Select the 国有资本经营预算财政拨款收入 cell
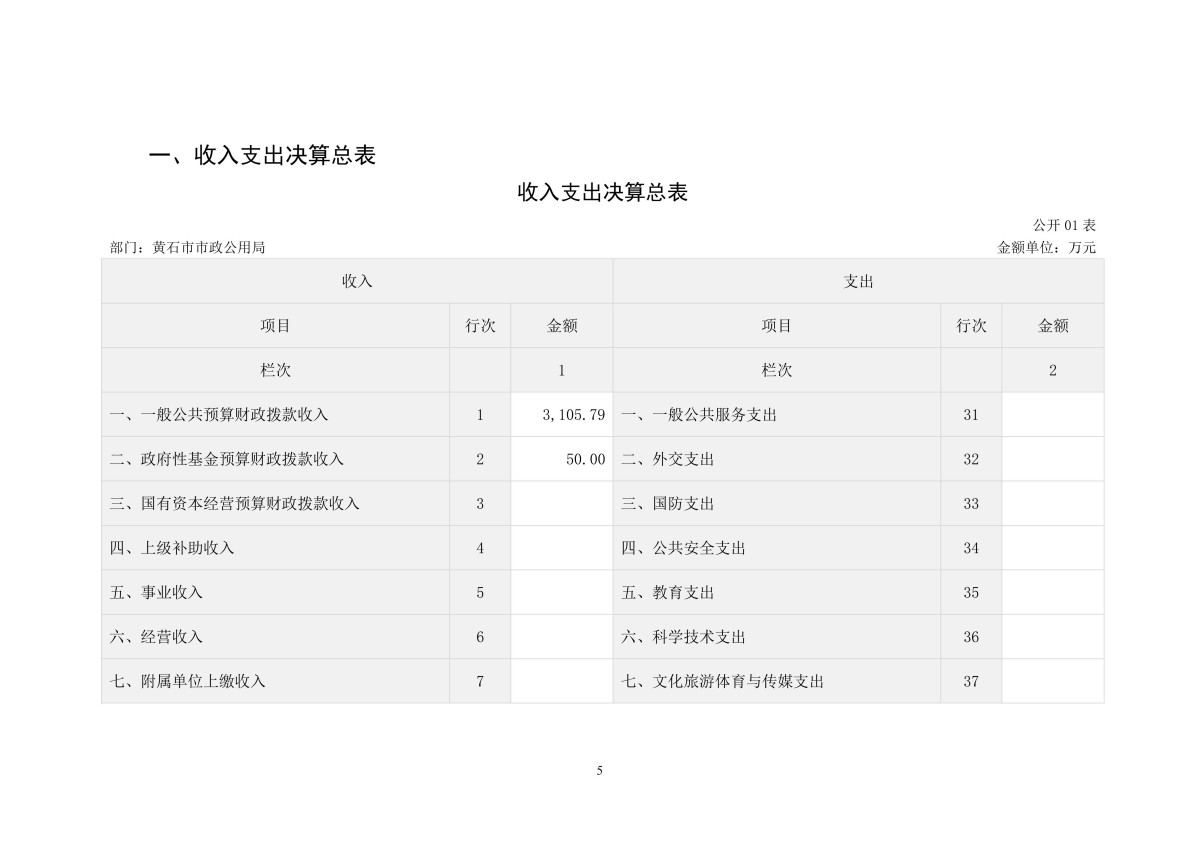 (x=235, y=504)
